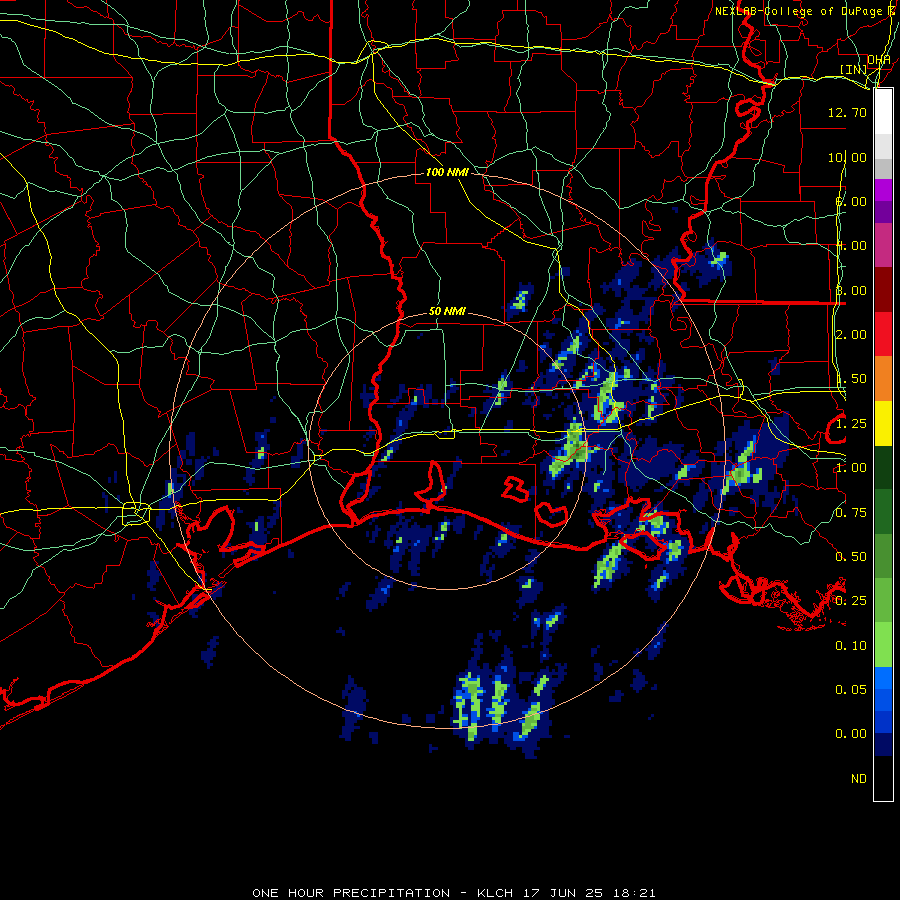Click the 1.25 legend value
Screen dimensions: 900x900
point(851,424)
